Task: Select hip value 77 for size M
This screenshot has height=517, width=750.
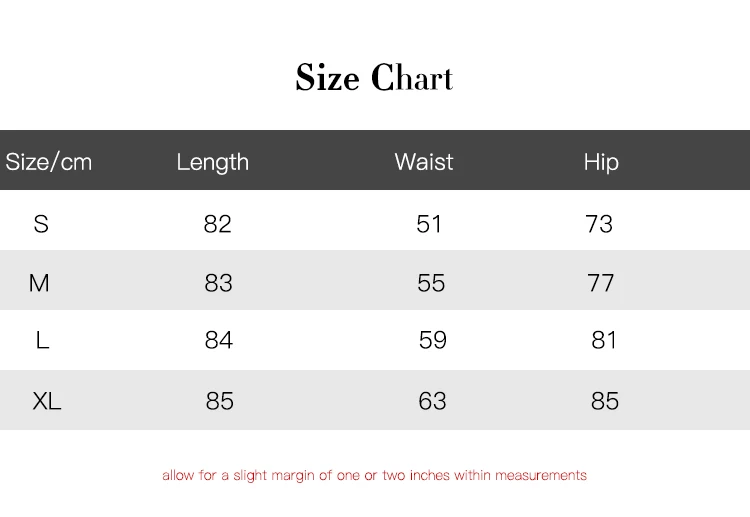Action: pyautogui.click(x=601, y=284)
